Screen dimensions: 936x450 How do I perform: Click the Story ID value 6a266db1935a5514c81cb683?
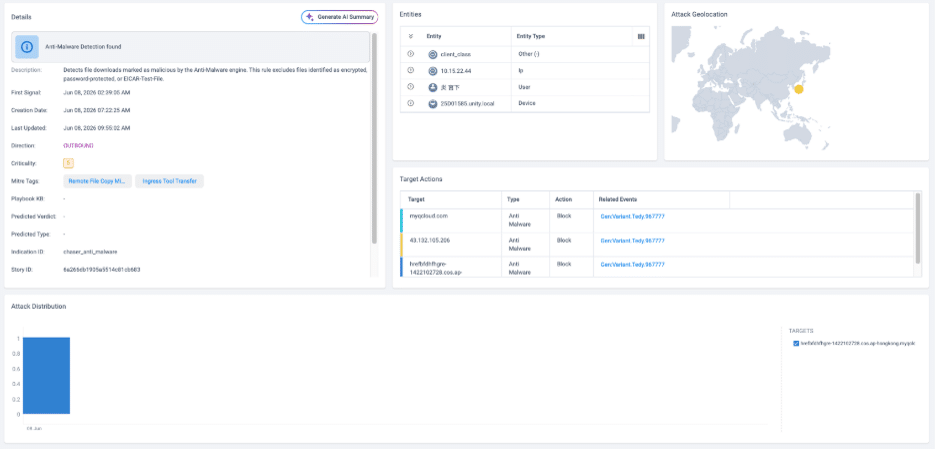pos(101,270)
